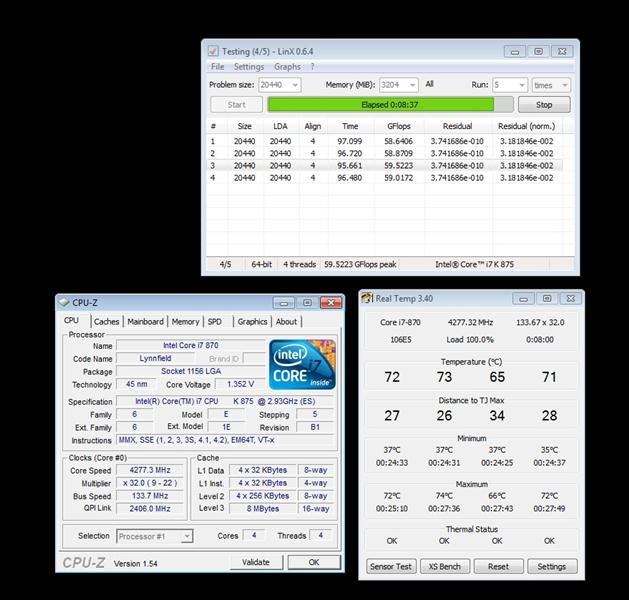629x600 pixels.
Task: Click the Intel Core i7 logo
Action: (303, 365)
